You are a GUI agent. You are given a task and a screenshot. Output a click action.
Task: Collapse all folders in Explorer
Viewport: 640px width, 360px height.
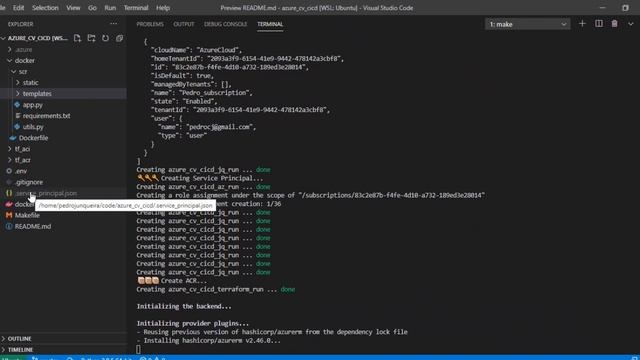coord(119,38)
